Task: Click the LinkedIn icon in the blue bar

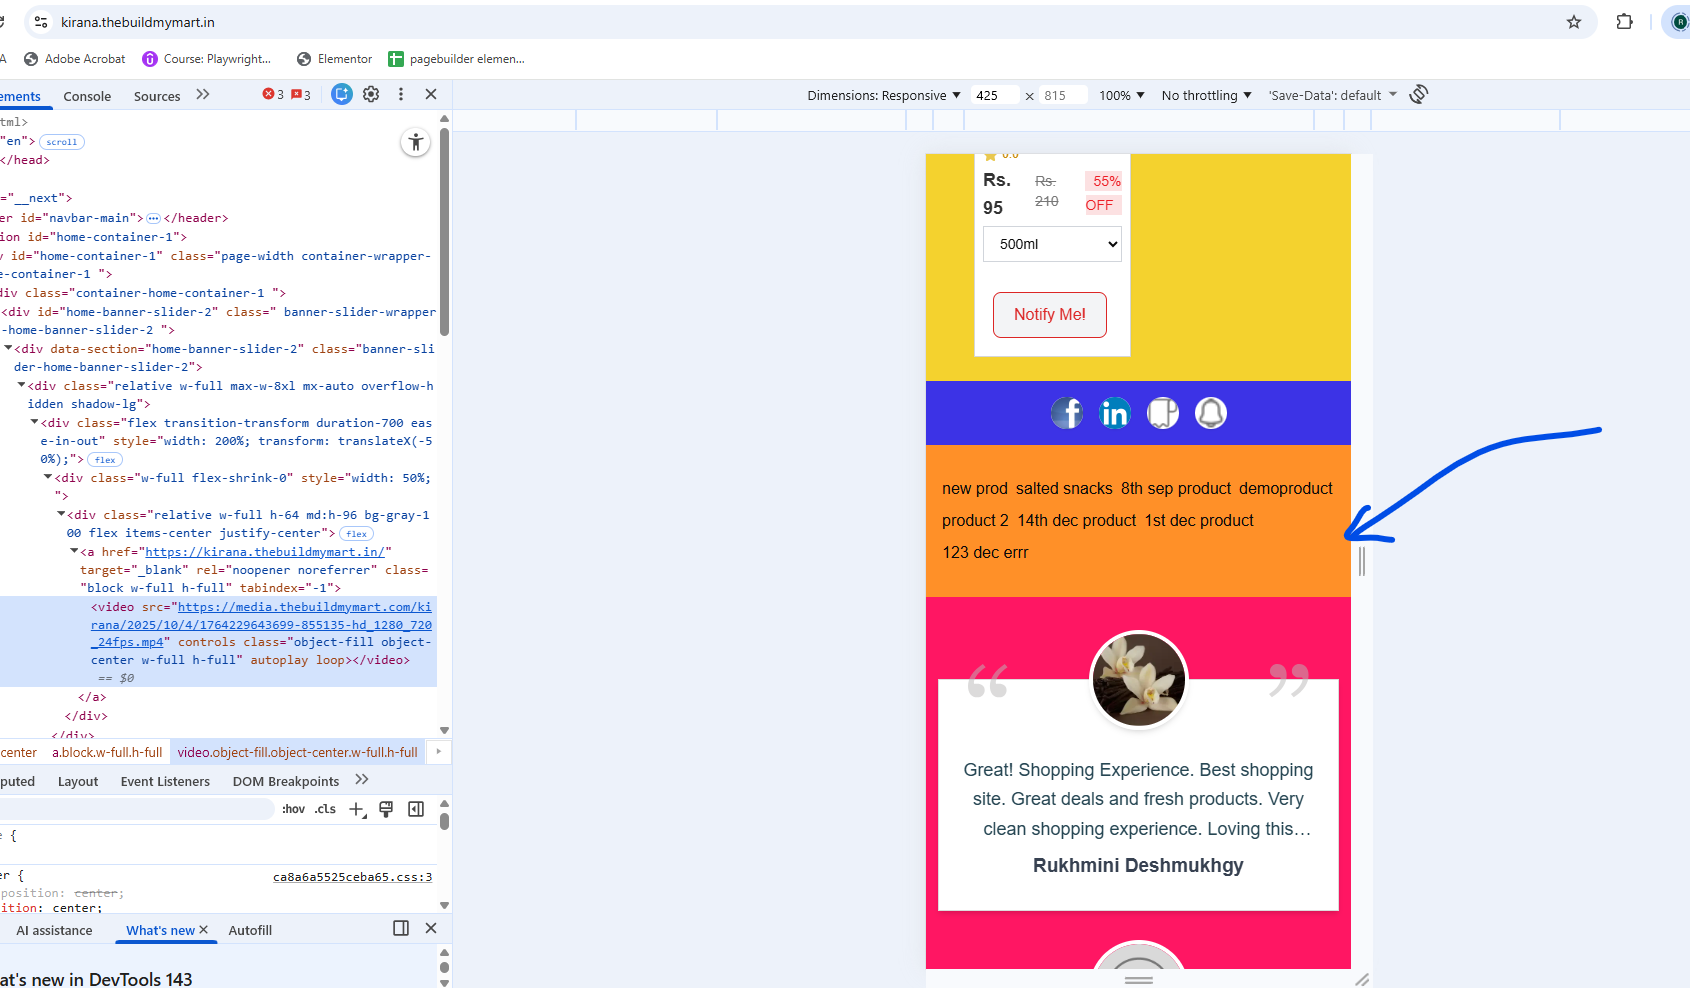Action: [1115, 413]
